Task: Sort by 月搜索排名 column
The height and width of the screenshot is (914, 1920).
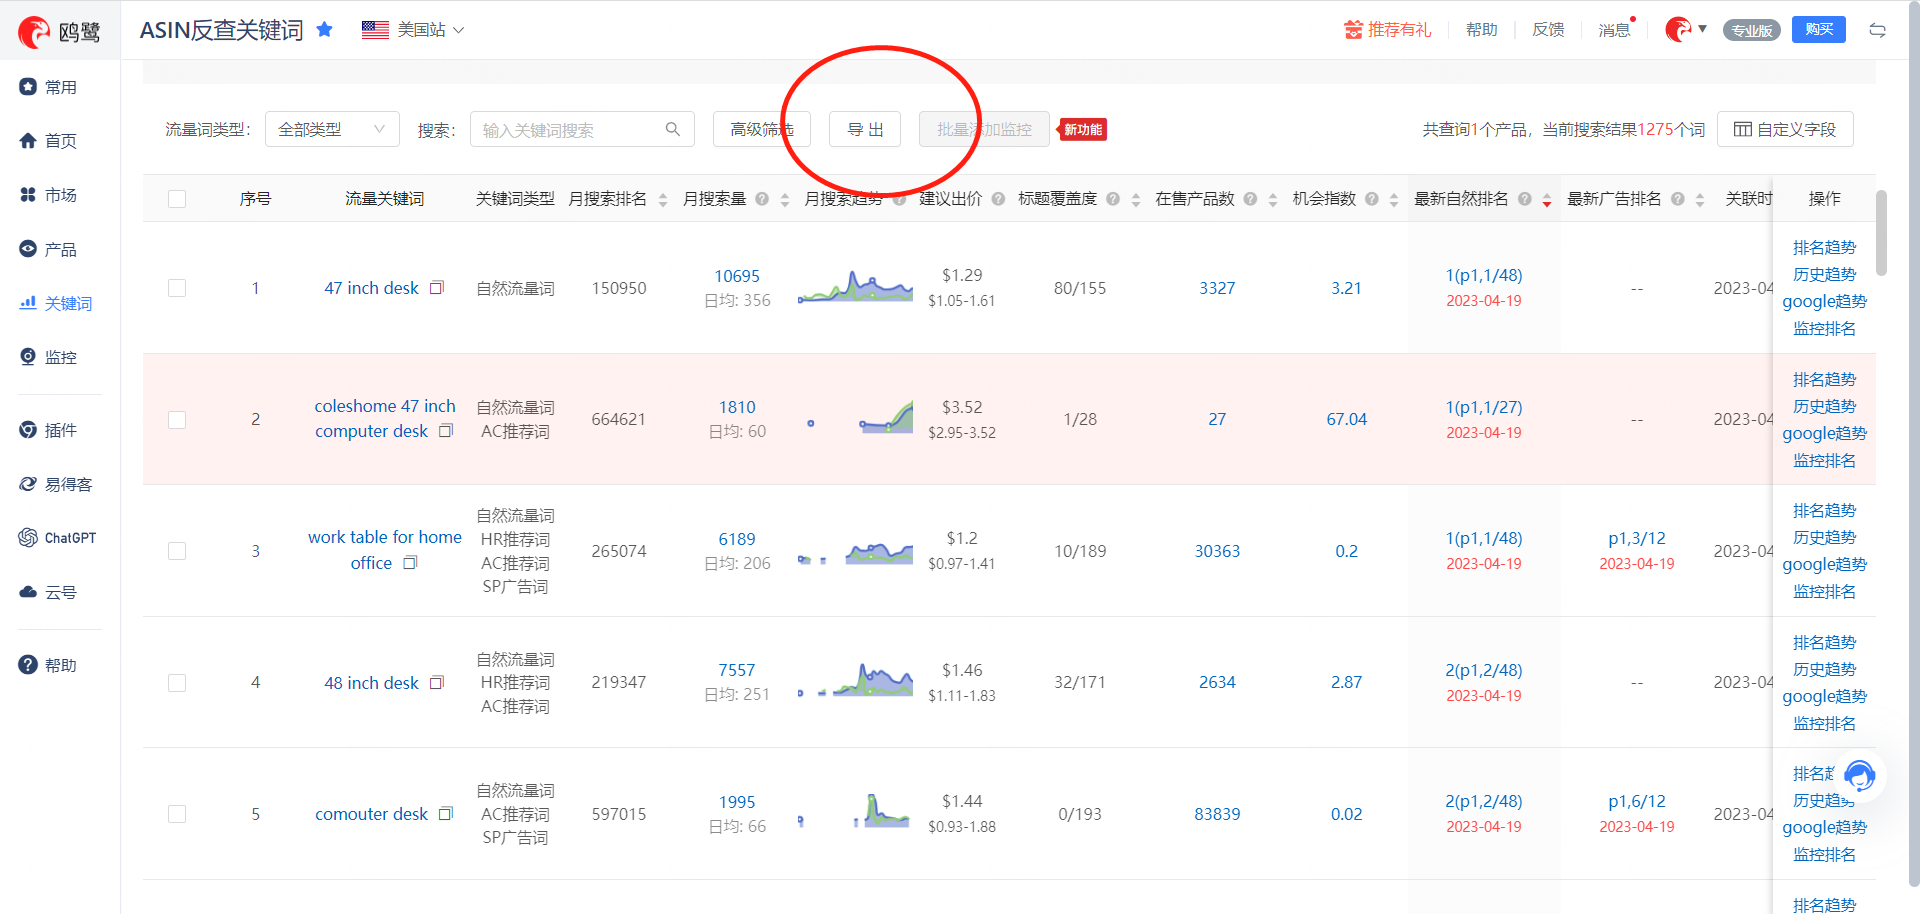Action: 662,200
